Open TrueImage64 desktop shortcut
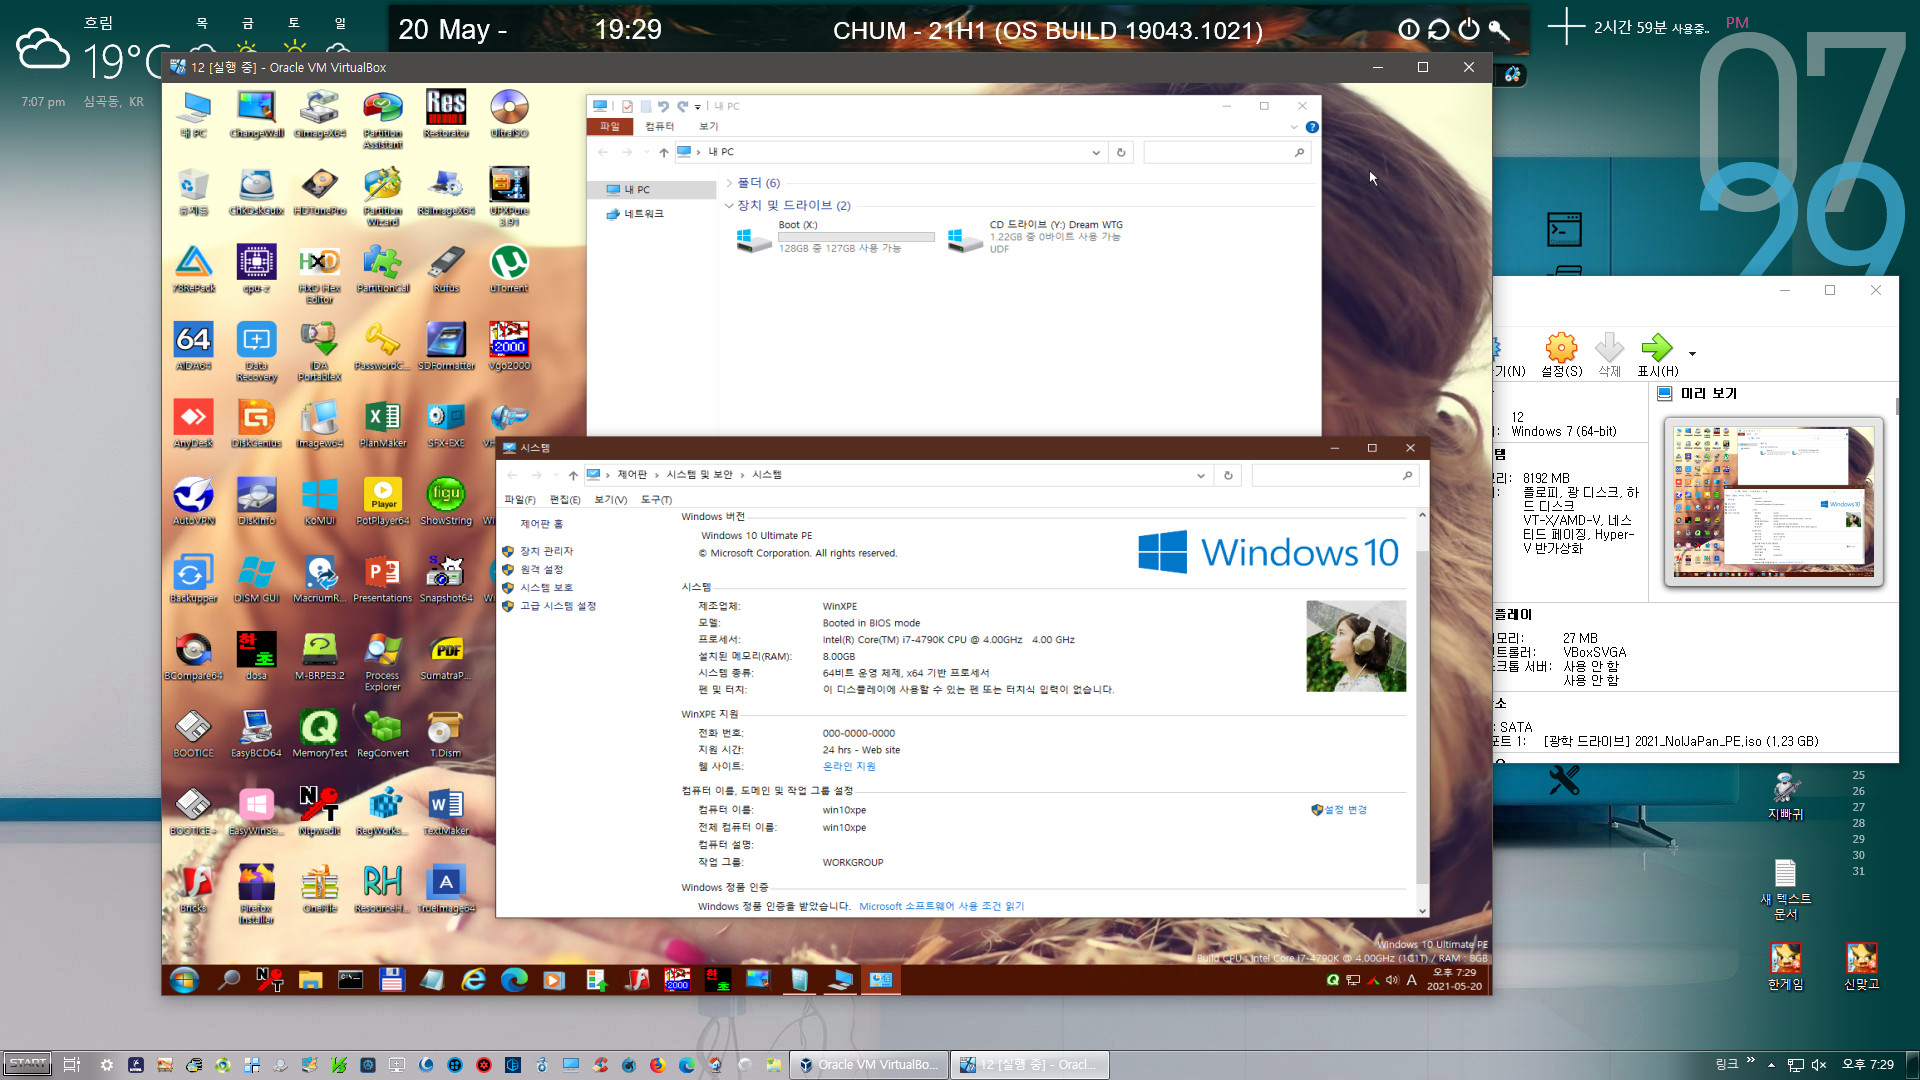The height and width of the screenshot is (1080, 1920). (x=446, y=889)
